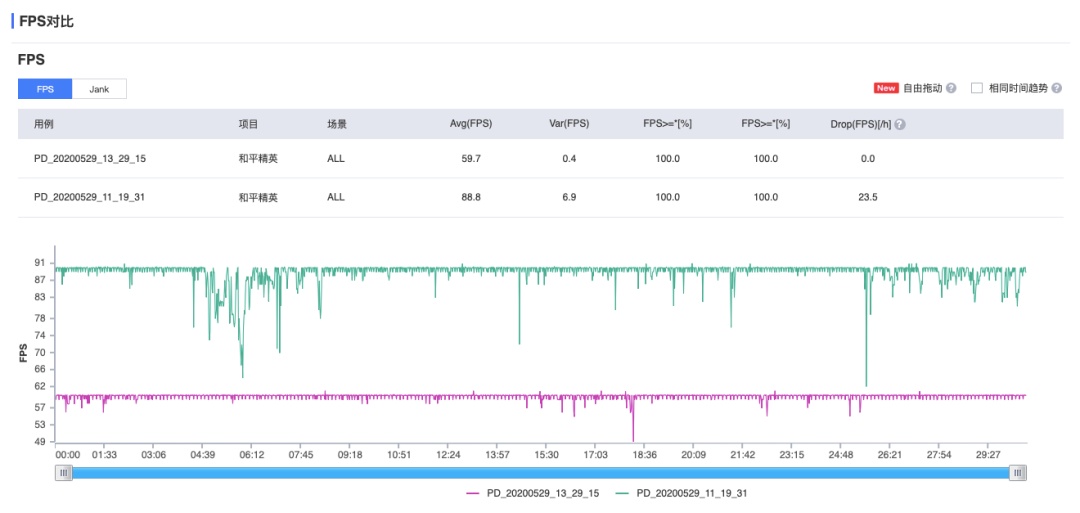Viewport: 1080px width, 513px height.
Task: Click the Avg(FPS) column header
Action: (x=471, y=125)
